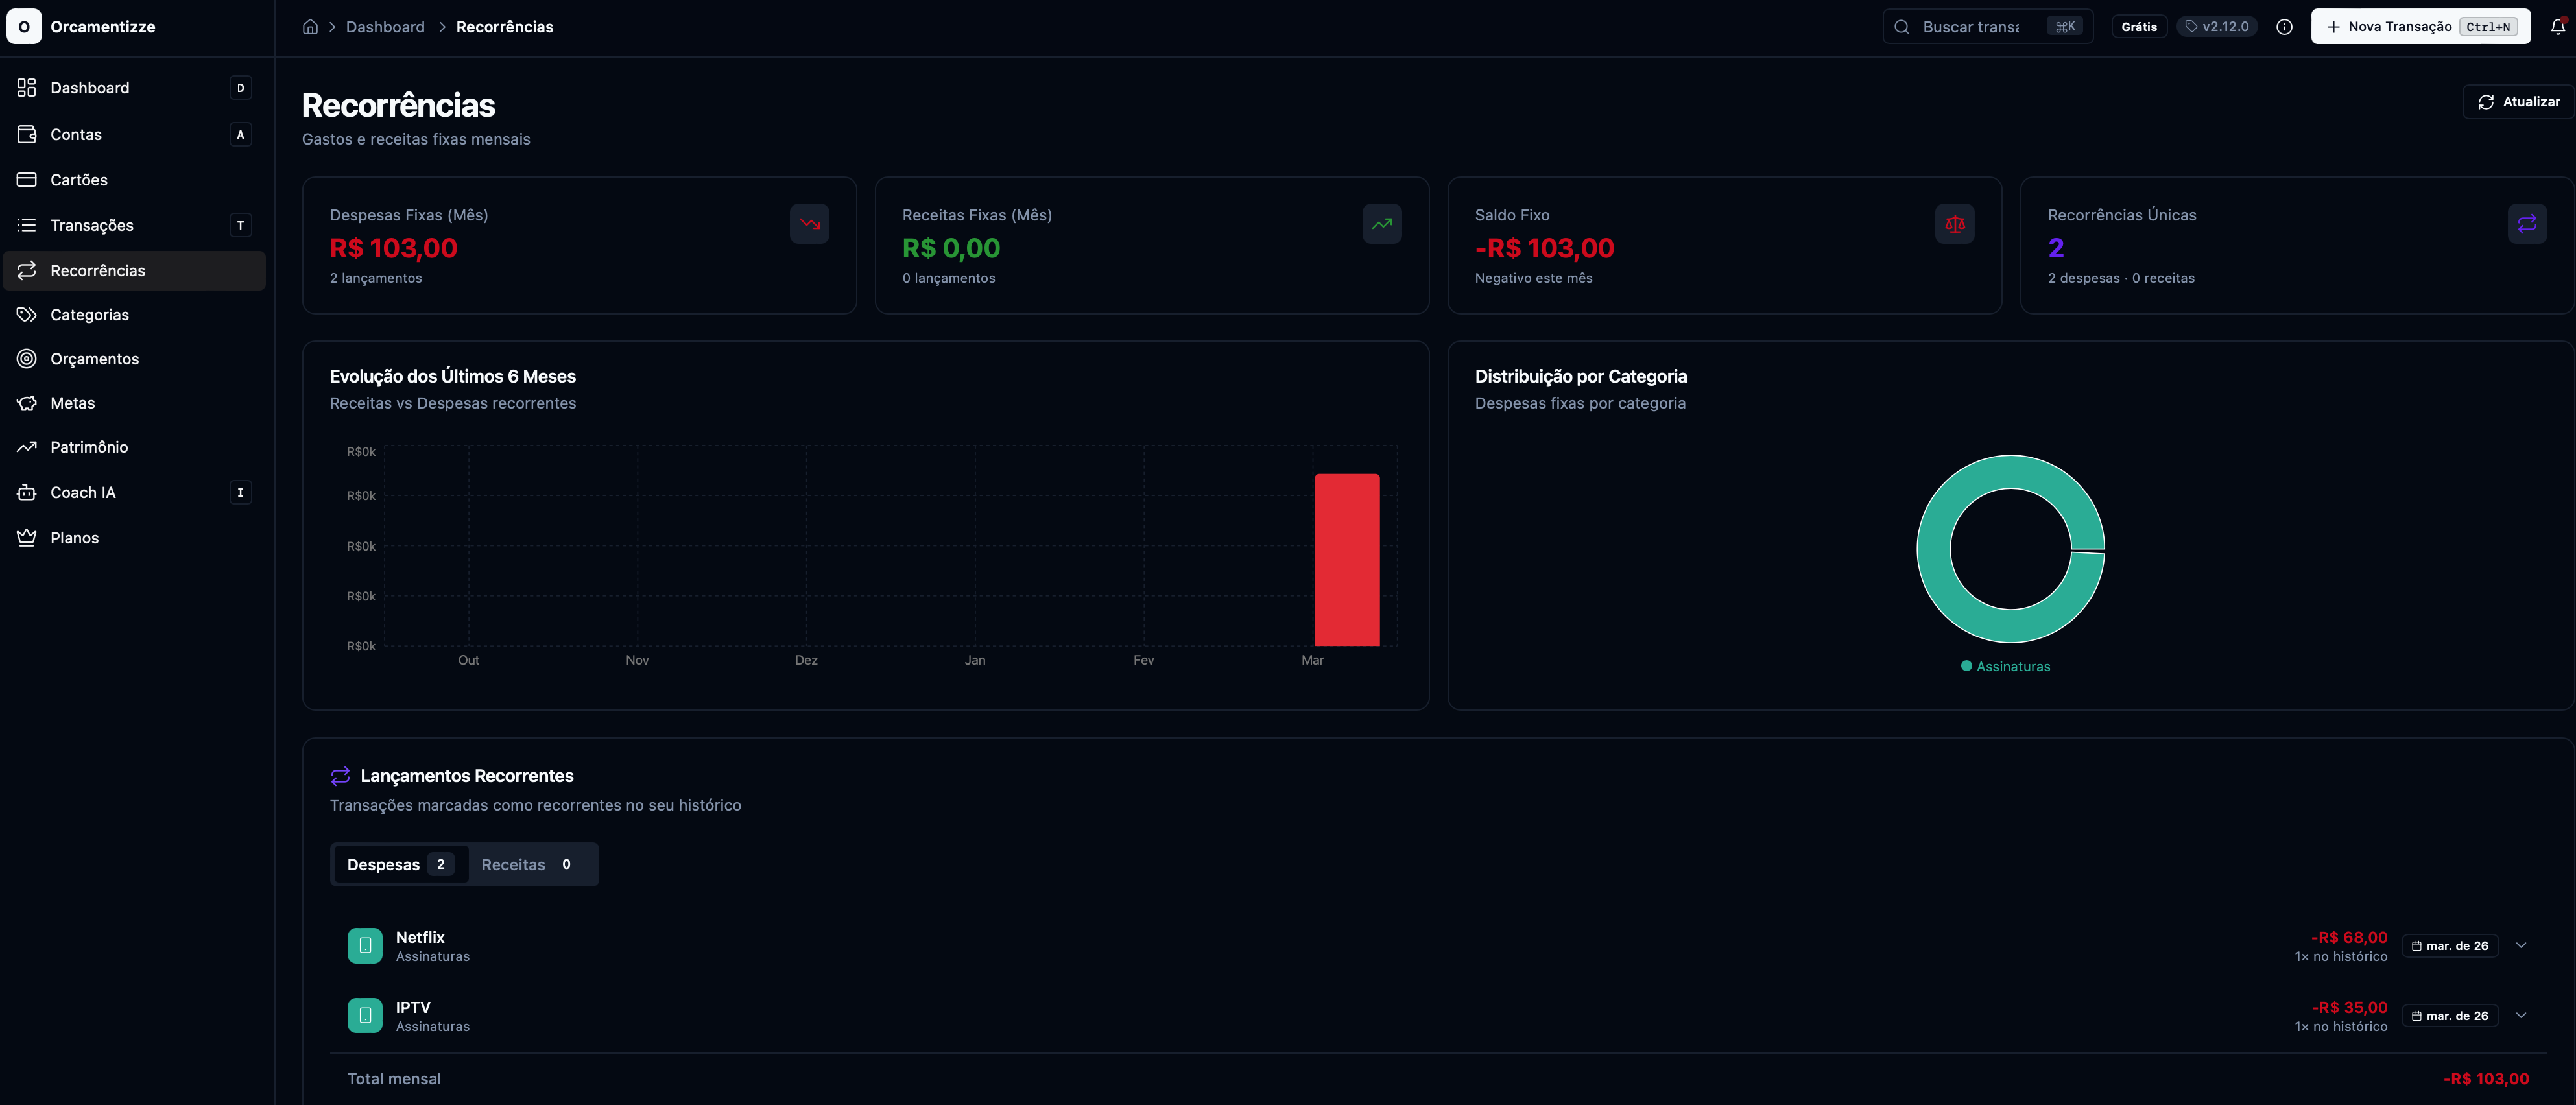Click the Receitas Fixas trending-up icon
The height and width of the screenshot is (1105, 2576).
click(1381, 224)
